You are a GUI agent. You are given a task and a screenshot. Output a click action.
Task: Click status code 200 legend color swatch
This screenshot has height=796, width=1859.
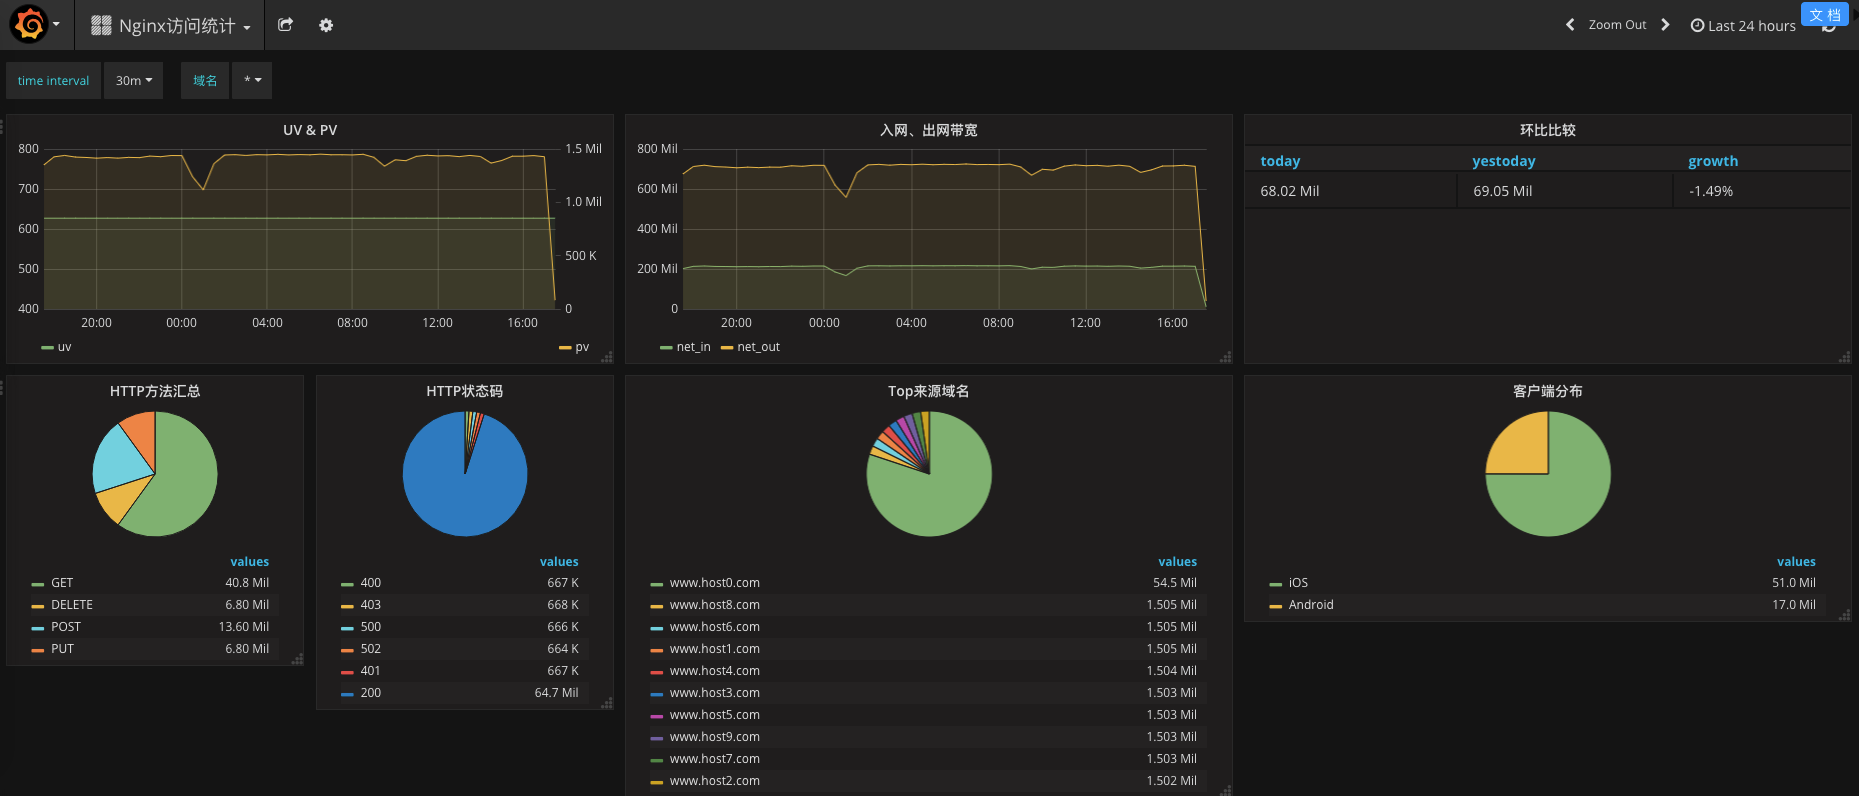coord(347,694)
